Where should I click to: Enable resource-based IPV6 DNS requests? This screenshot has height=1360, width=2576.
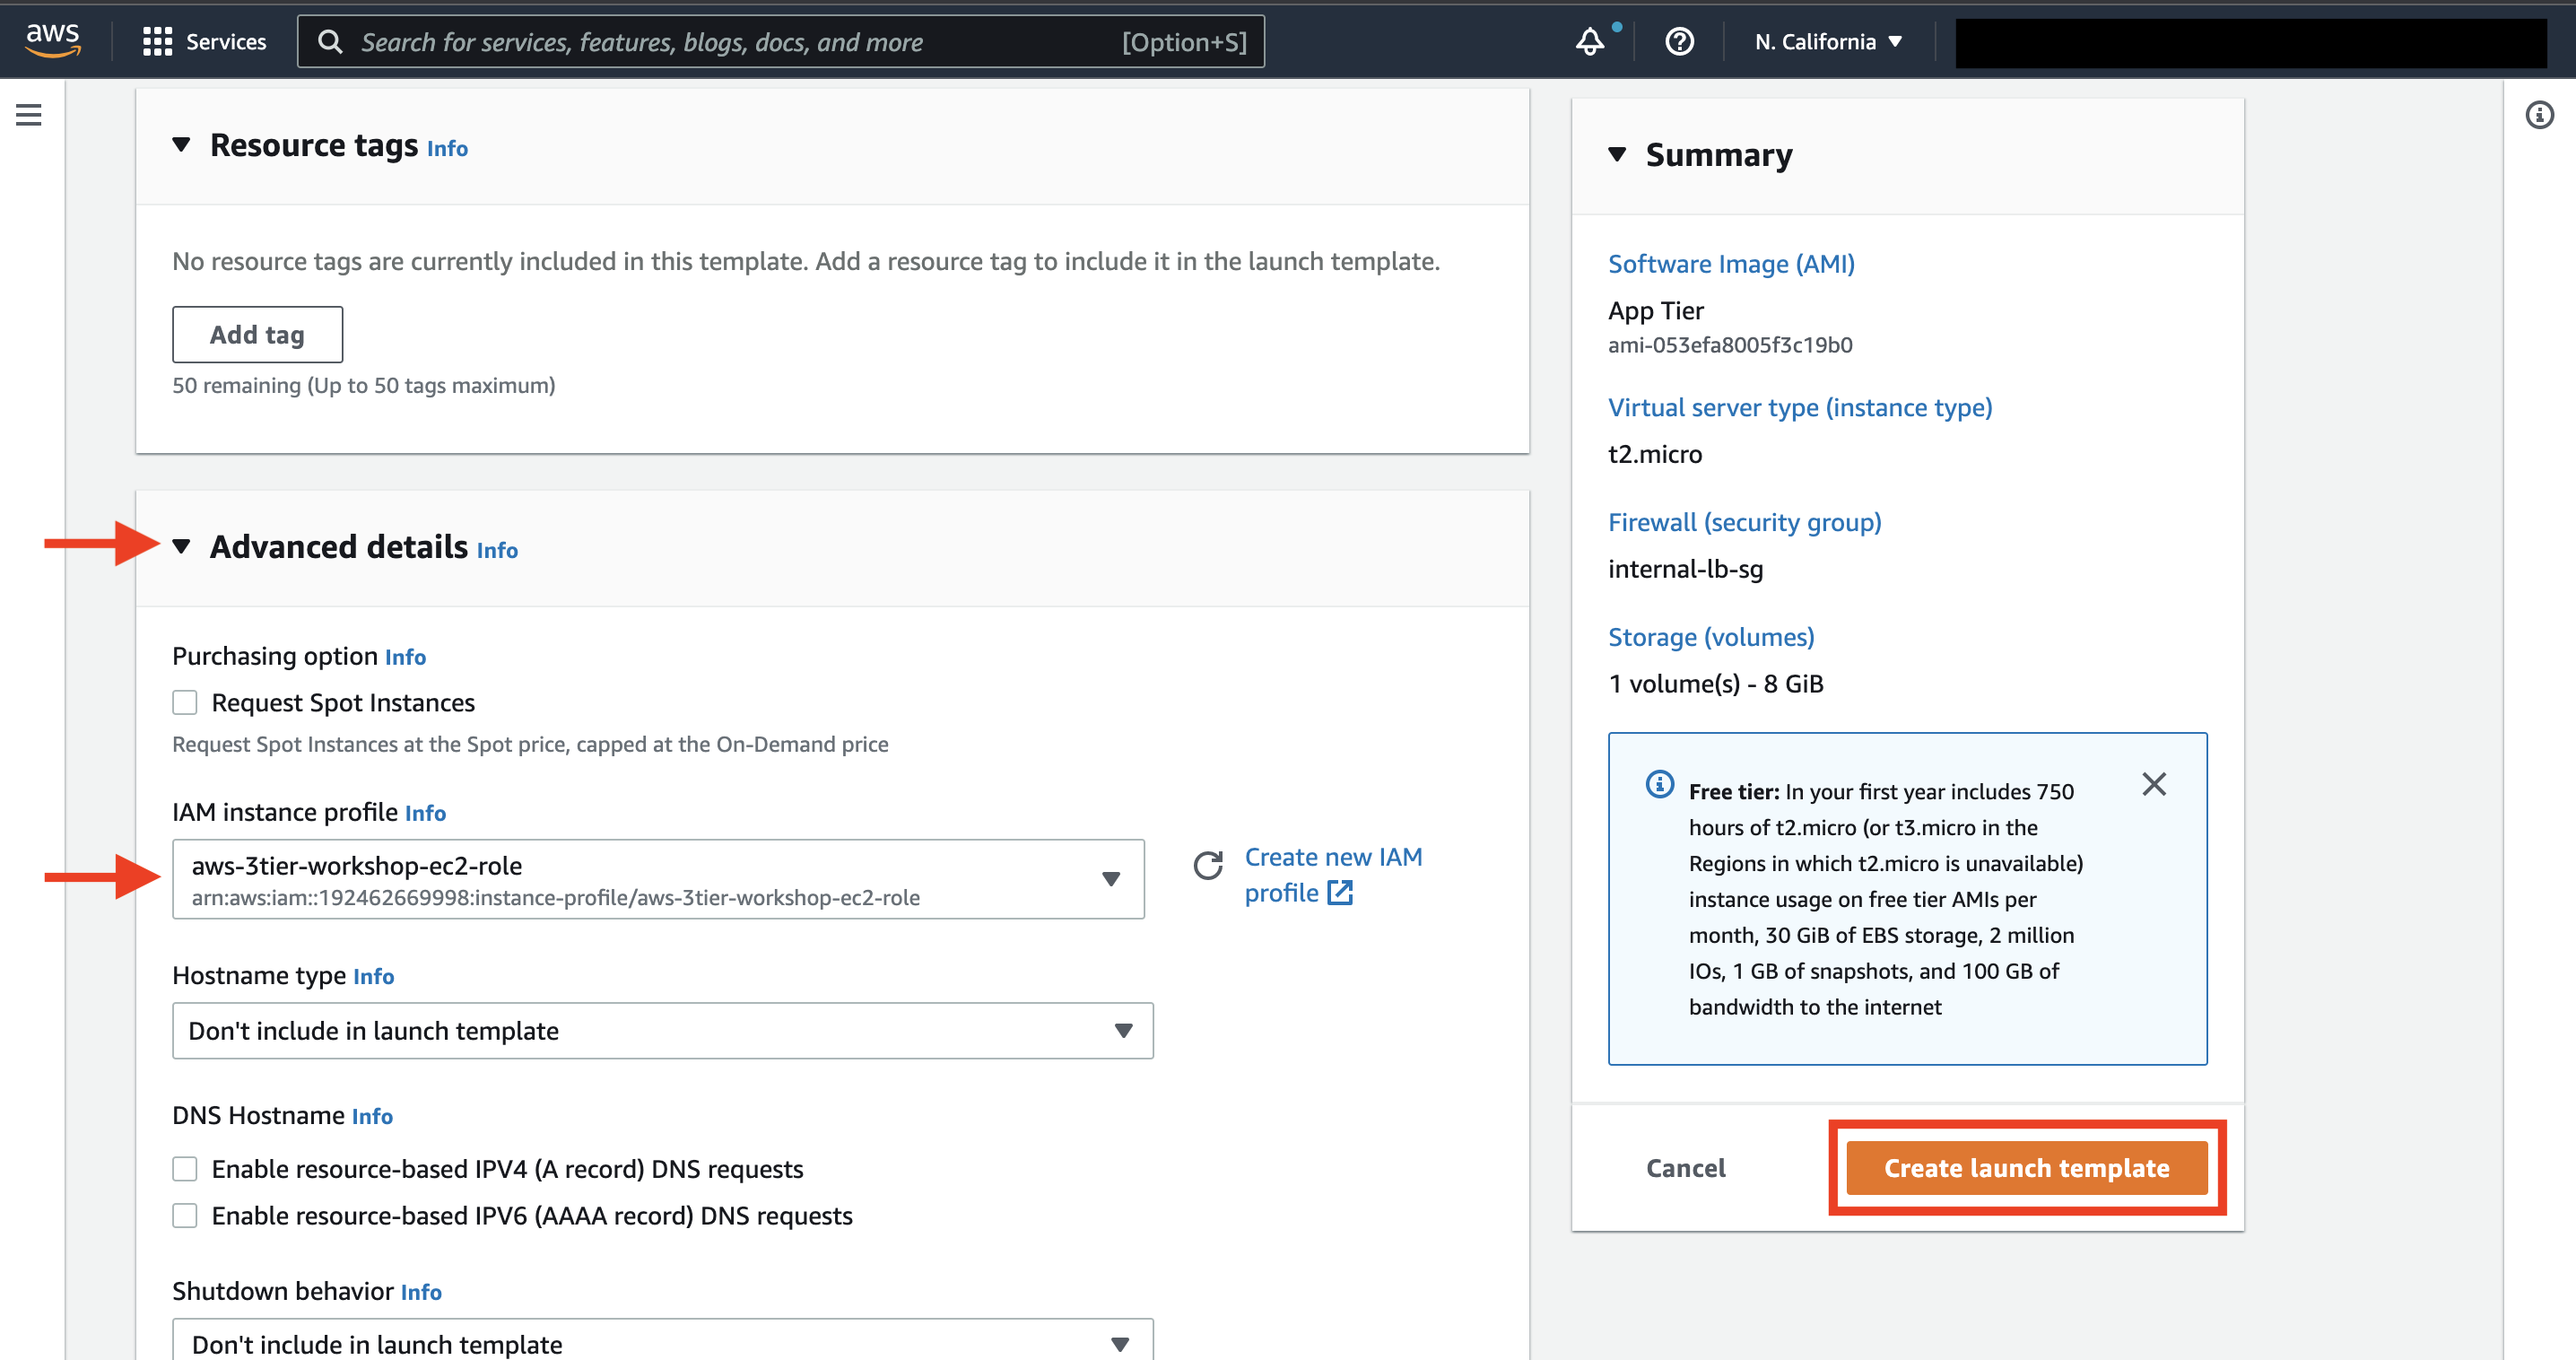185,1216
